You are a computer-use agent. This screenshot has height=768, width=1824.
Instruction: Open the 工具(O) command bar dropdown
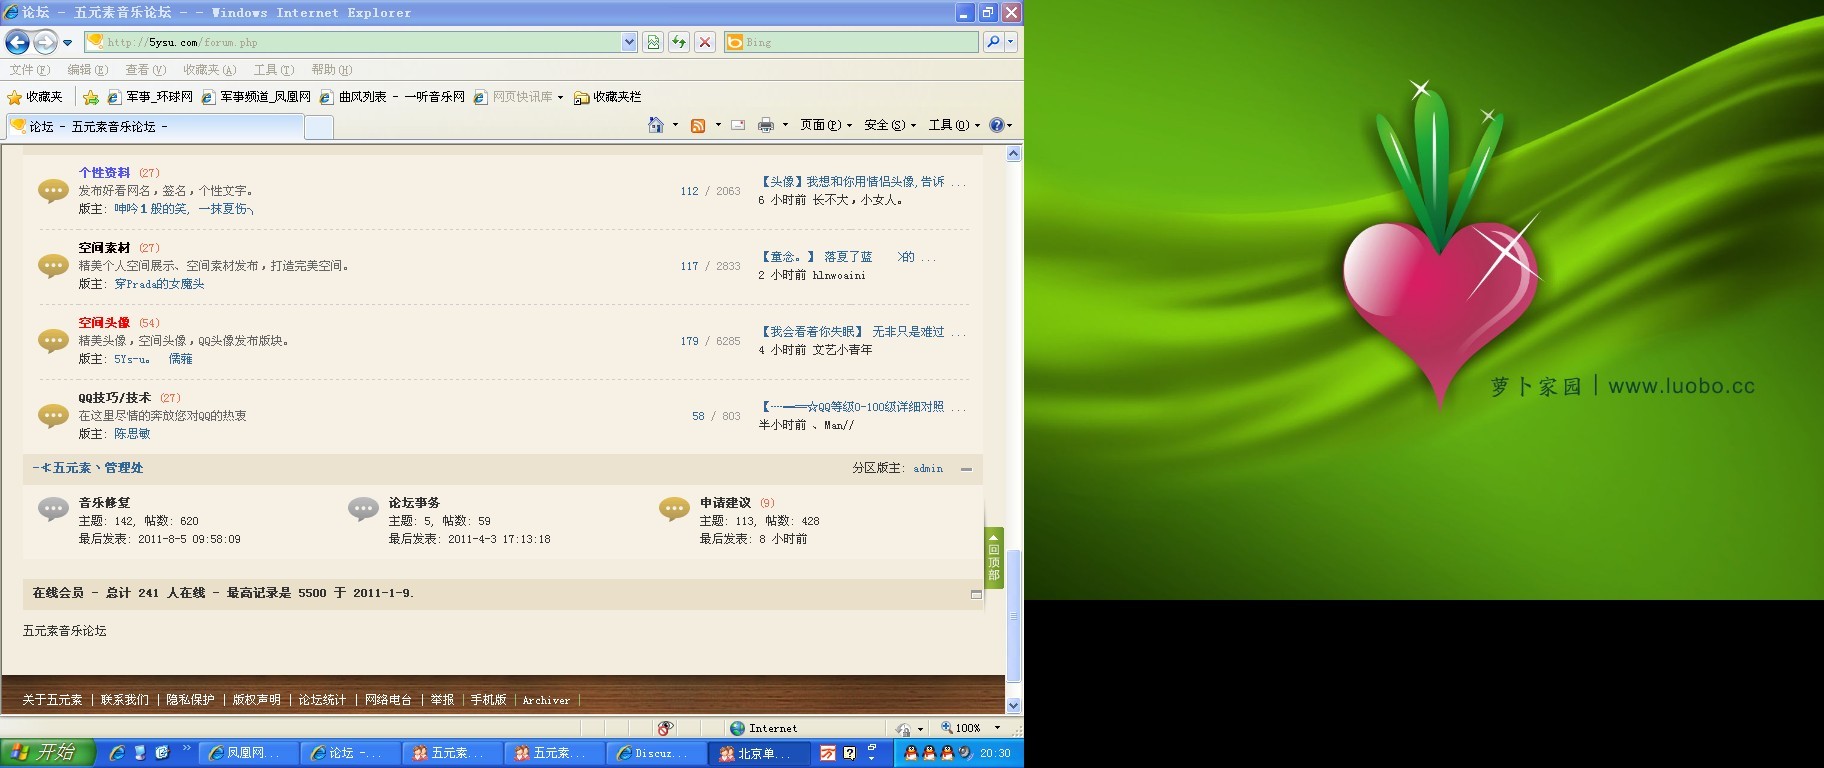(x=954, y=125)
